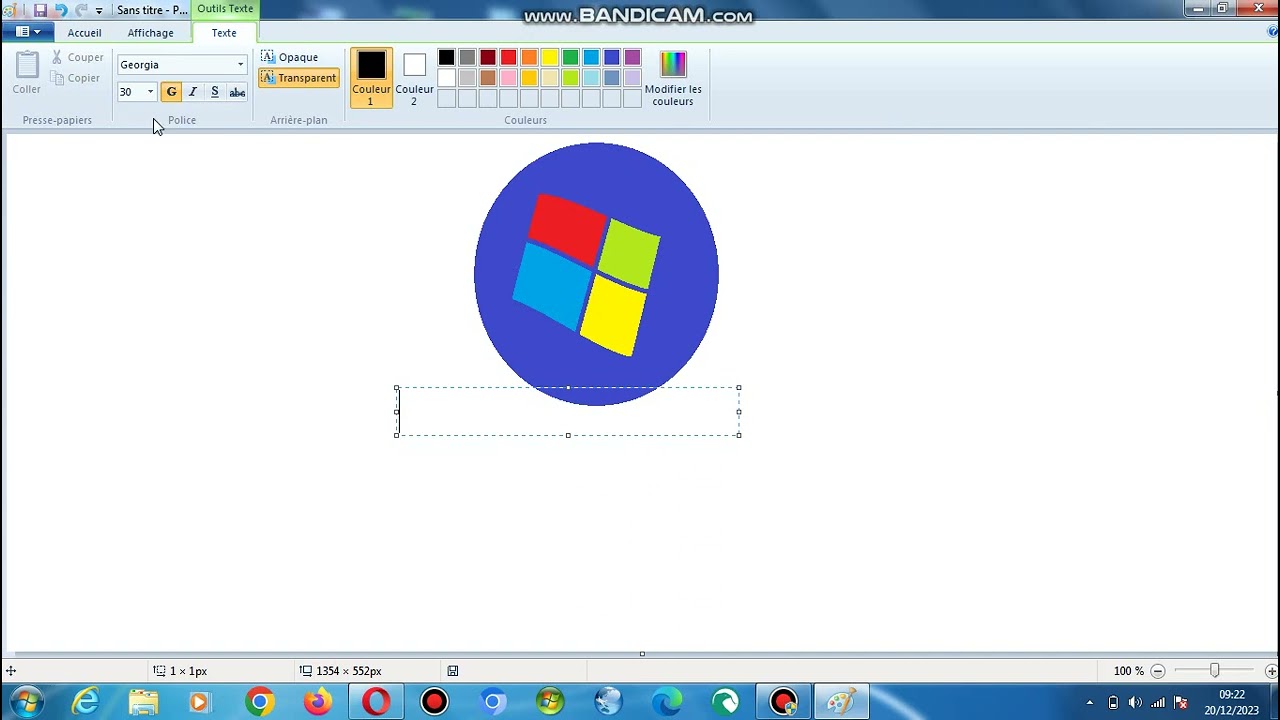
Task: Click the zoom in plus button
Action: coord(1271,671)
